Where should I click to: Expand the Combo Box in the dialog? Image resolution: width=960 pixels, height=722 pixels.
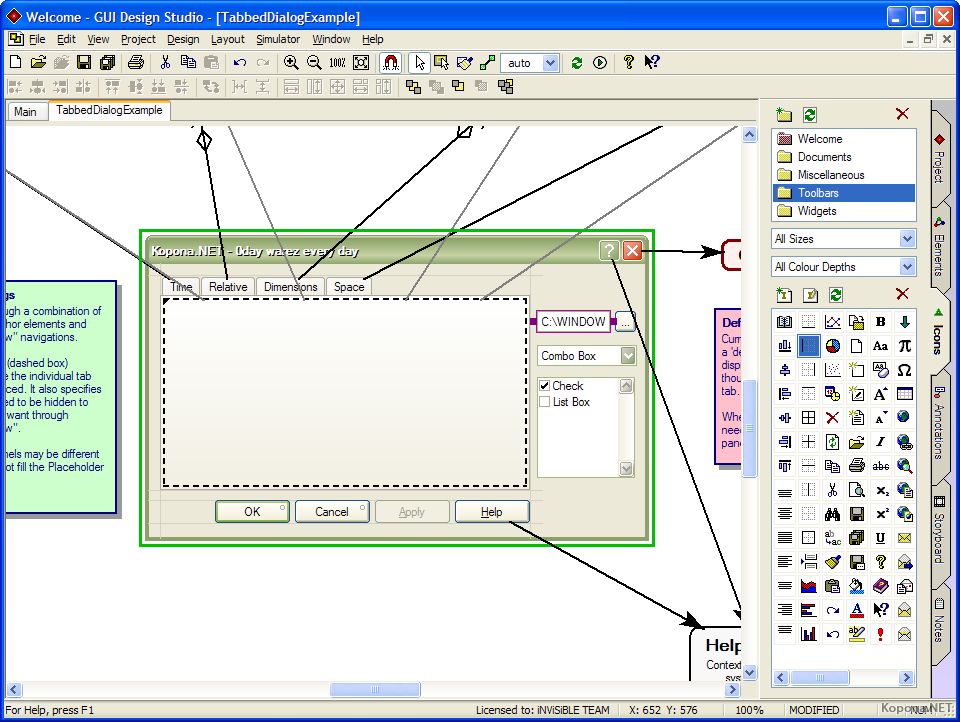(628, 356)
